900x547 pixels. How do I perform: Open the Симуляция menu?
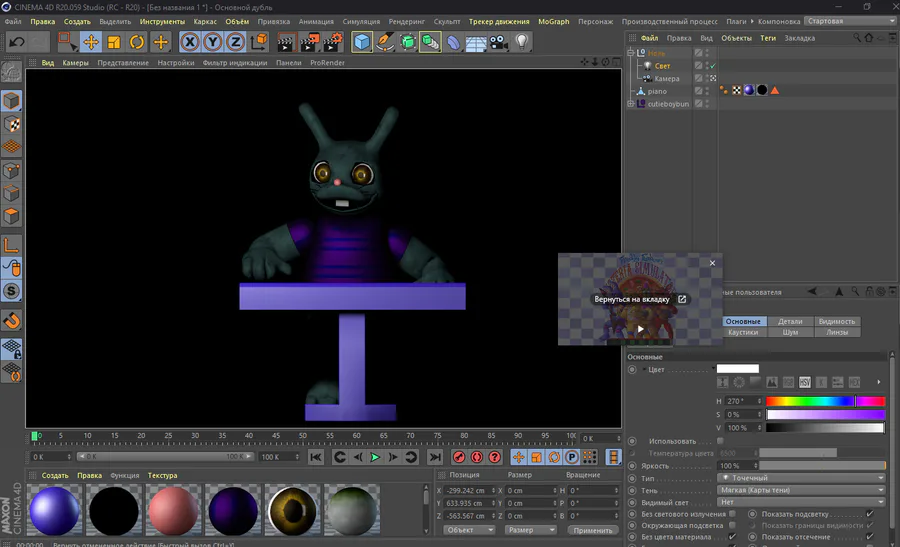pos(361,21)
